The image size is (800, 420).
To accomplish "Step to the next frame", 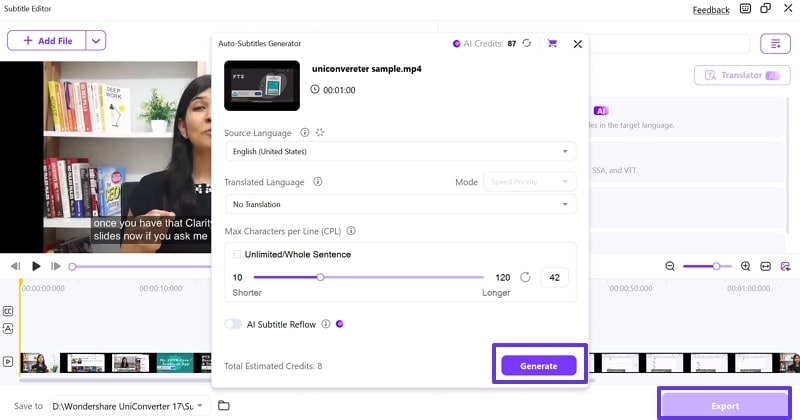I will tap(56, 266).
